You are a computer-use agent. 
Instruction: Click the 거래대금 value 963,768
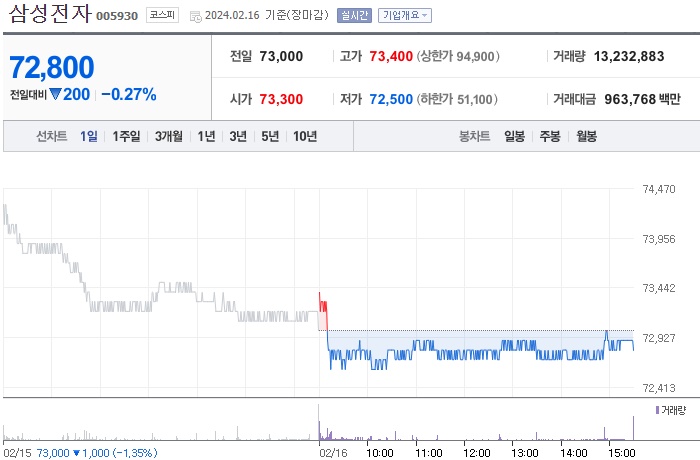(630, 99)
